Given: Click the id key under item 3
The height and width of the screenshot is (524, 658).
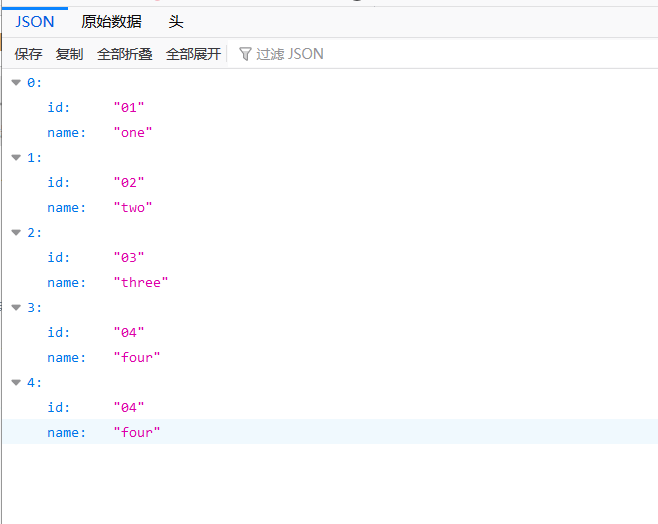Looking at the screenshot, I should click(x=58, y=333).
